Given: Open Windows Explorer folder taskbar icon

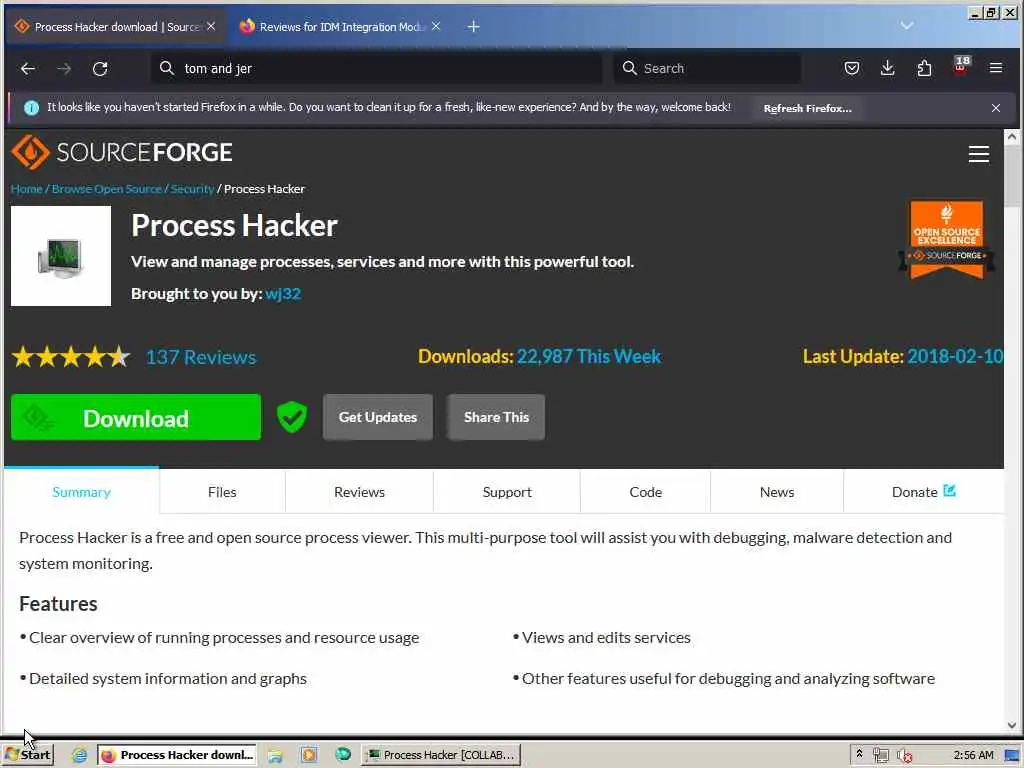Looking at the screenshot, I should click(x=275, y=756).
